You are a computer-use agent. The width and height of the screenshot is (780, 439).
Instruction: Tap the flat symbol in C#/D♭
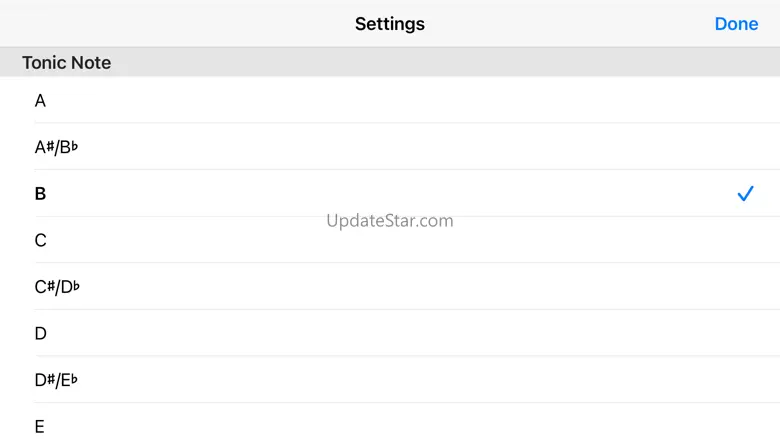pos(76,285)
